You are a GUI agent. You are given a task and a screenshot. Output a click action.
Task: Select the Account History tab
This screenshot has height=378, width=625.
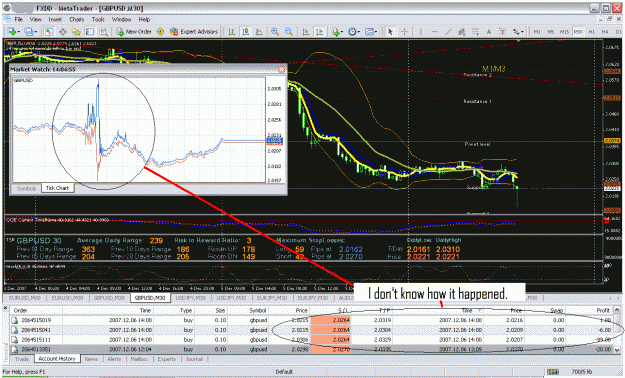(x=57, y=359)
